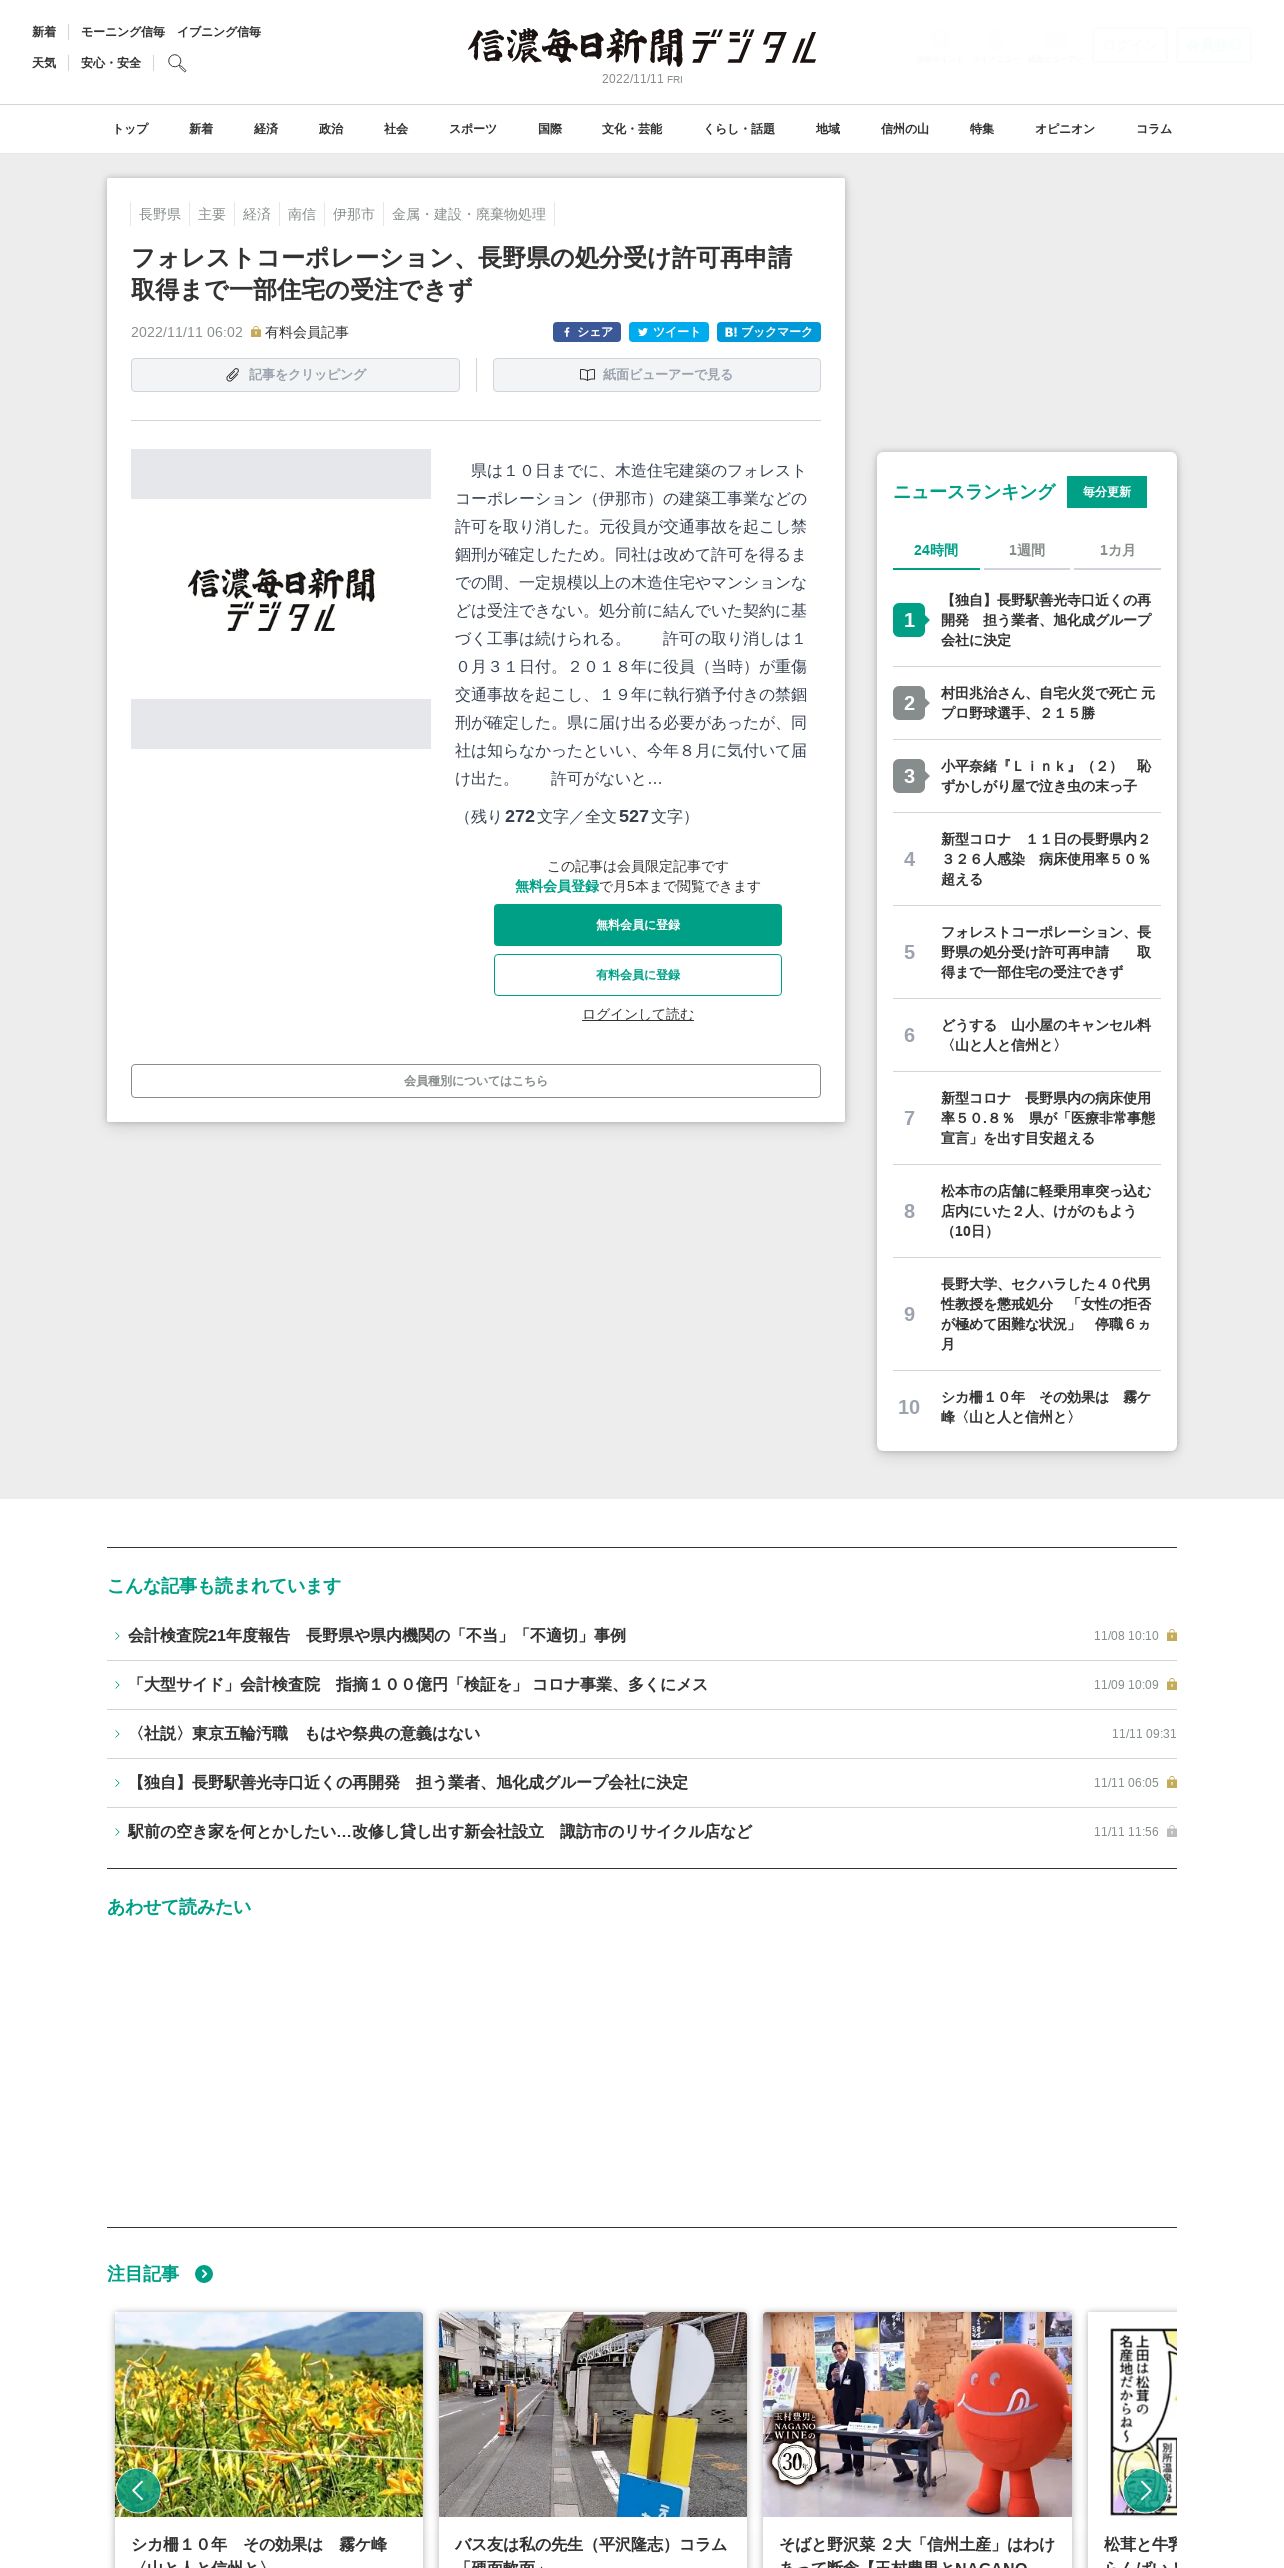The image size is (1284, 2568).
Task: Open rank 6 山小屋のキャンセル料 article
Action: [1046, 1035]
